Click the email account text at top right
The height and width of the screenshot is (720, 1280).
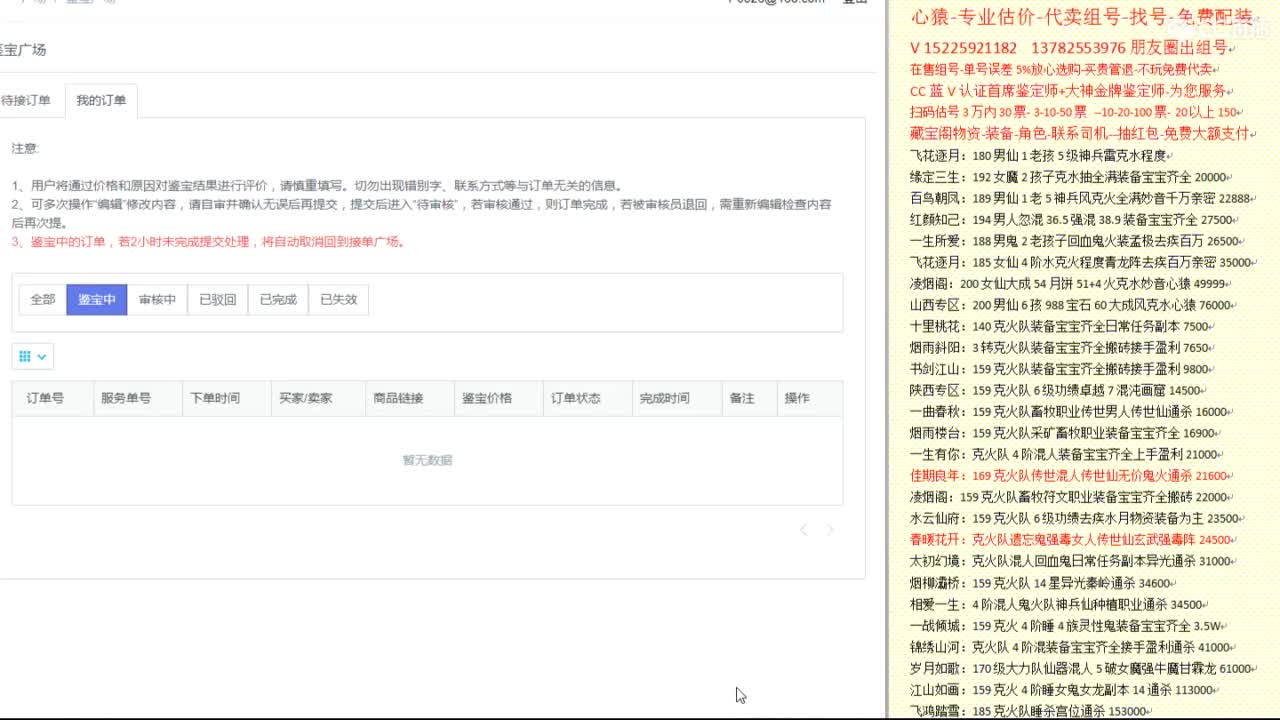click(764, 2)
